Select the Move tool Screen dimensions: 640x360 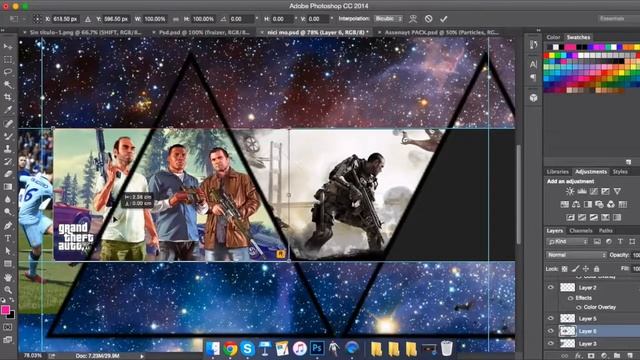coord(8,47)
